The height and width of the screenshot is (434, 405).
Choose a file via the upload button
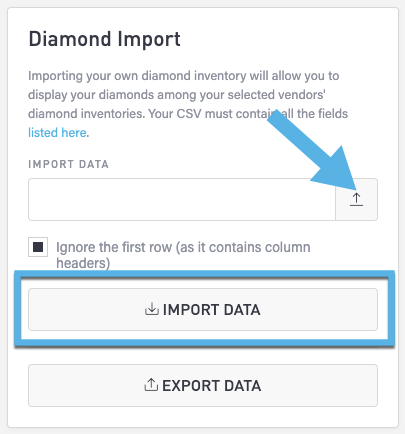click(x=356, y=199)
